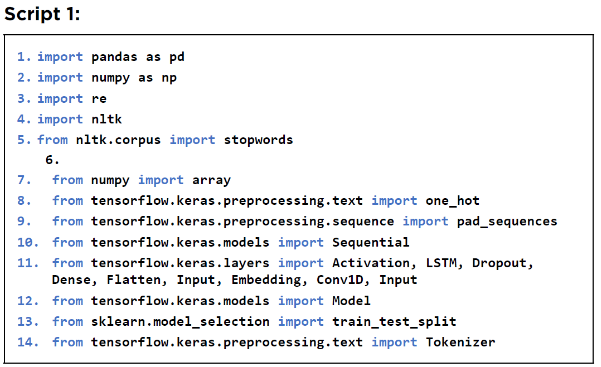601x367 pixels.
Task: Click 'array' on line 7
Action: click(x=212, y=180)
